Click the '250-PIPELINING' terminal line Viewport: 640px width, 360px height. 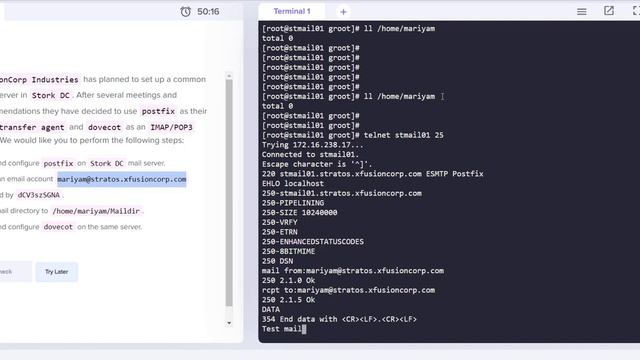[x=293, y=203]
